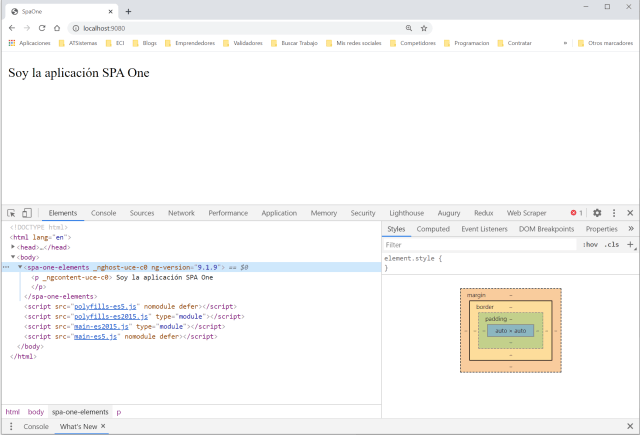Open the Aplicaciones apps grid

point(29,43)
